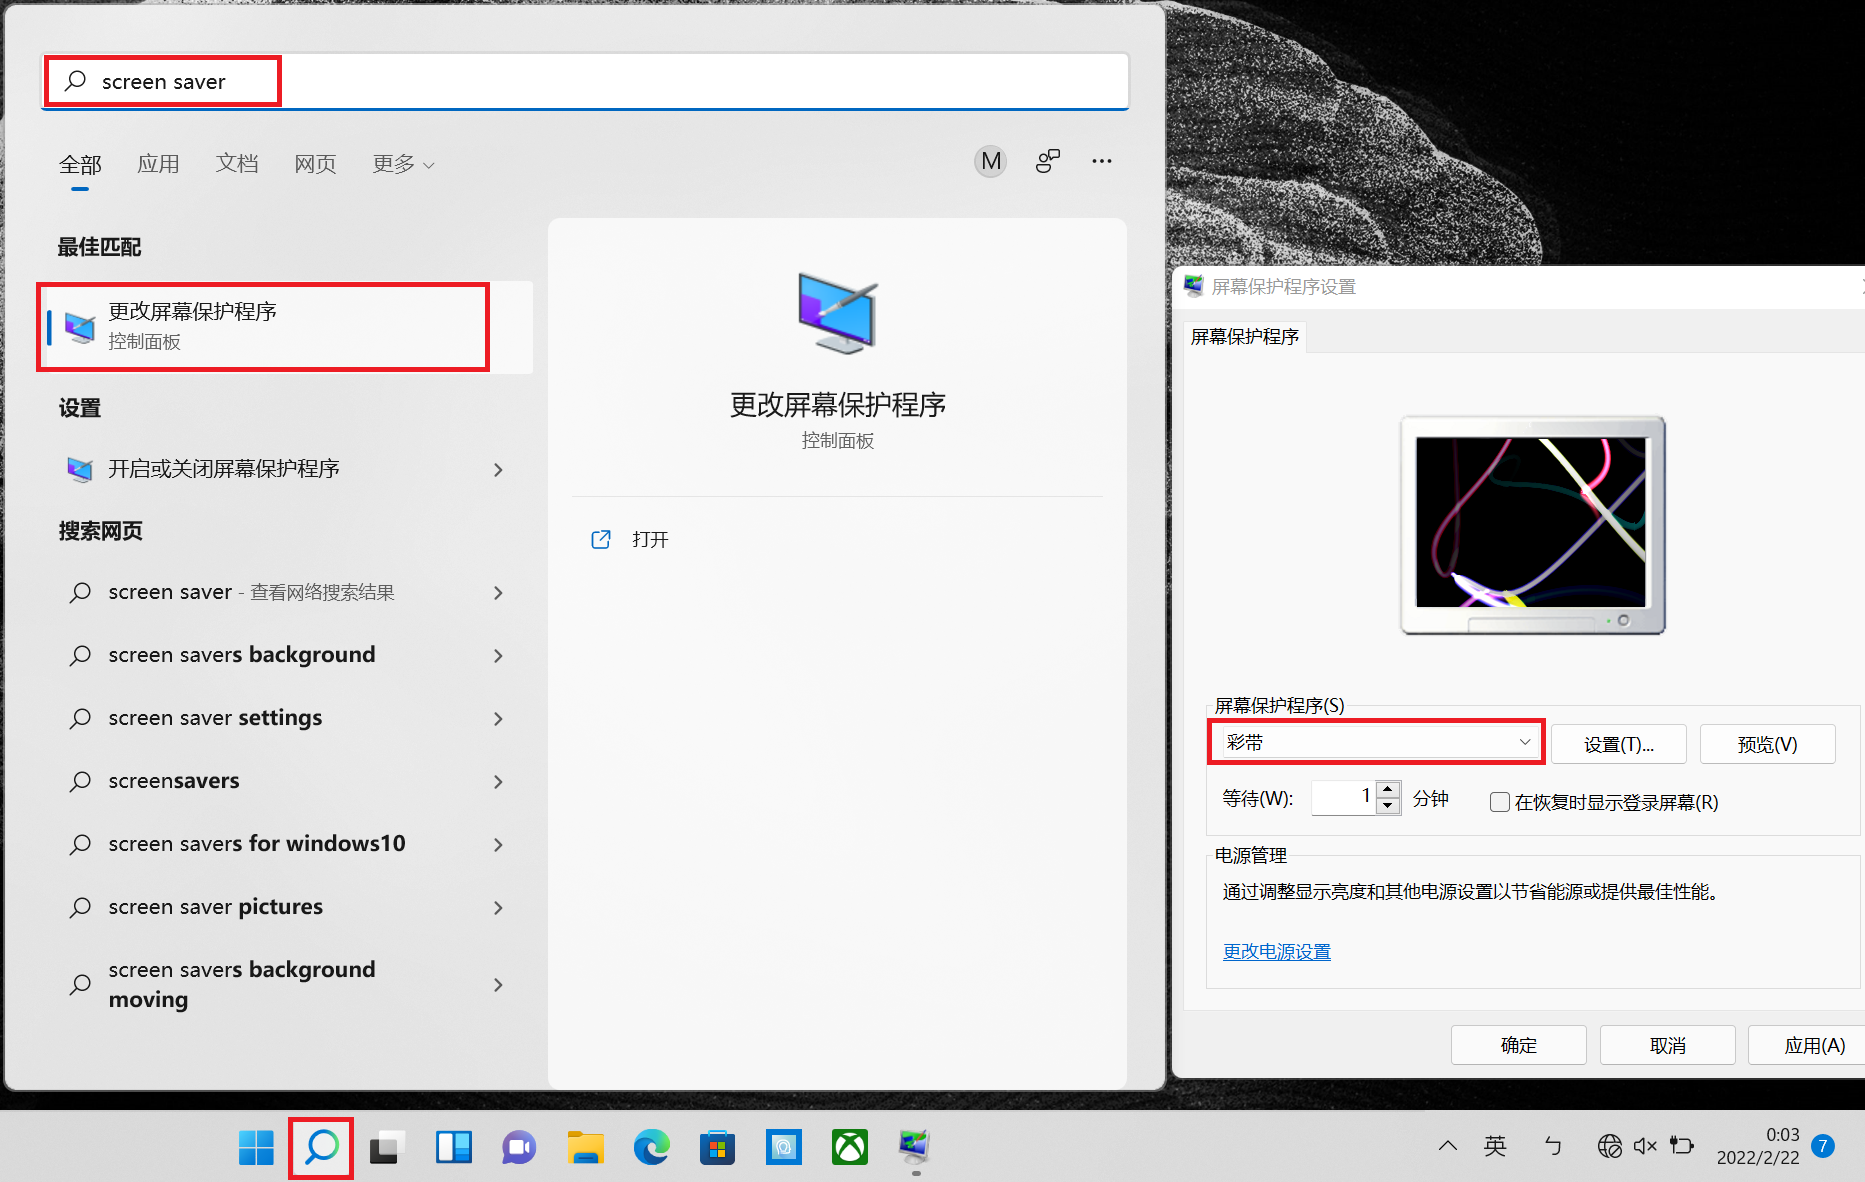Click the 设置(T)... button
Image resolution: width=1865 pixels, height=1182 pixels.
(x=1618, y=744)
